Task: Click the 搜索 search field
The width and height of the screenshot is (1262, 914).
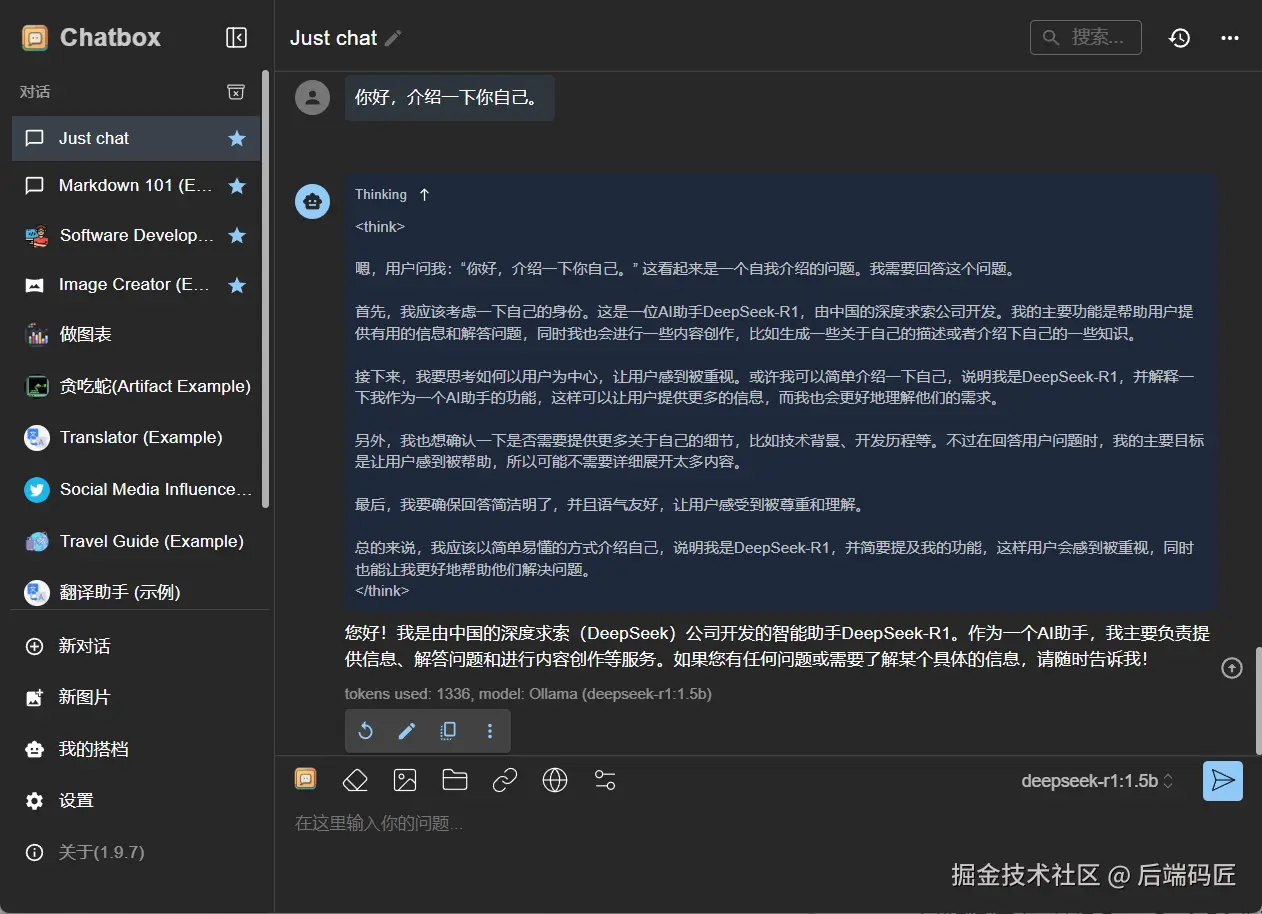Action: (1085, 37)
